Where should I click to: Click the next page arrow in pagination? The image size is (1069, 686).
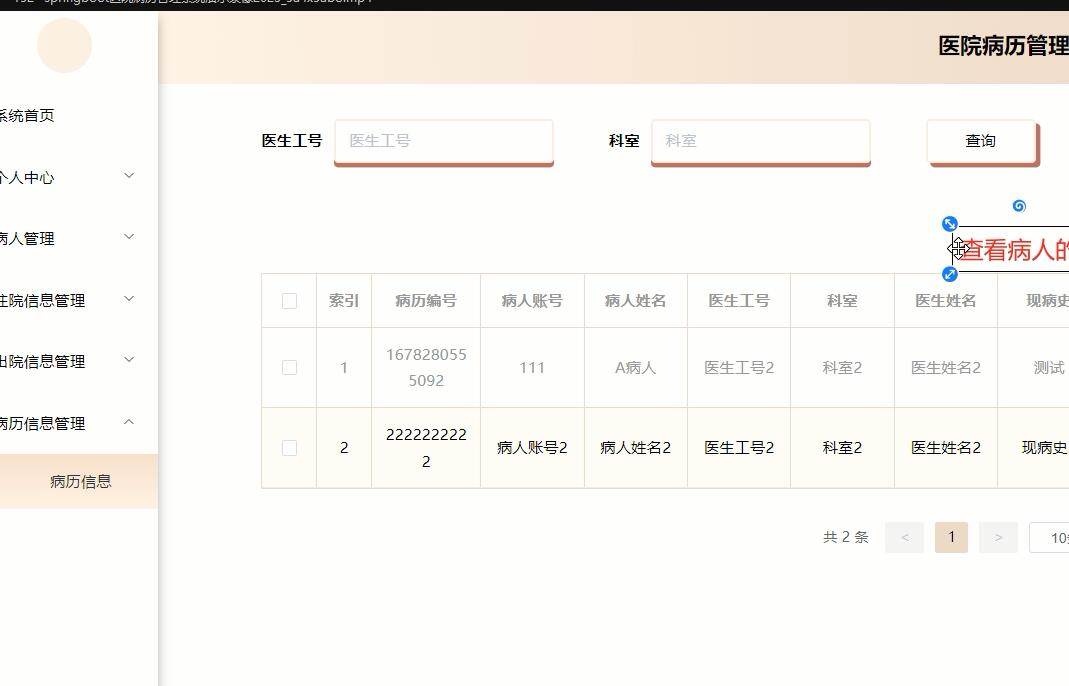997,537
